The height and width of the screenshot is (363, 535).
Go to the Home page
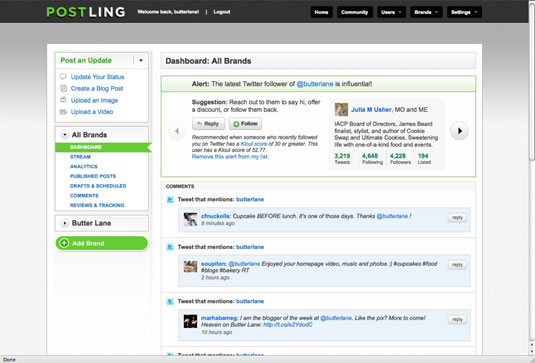[x=321, y=12]
